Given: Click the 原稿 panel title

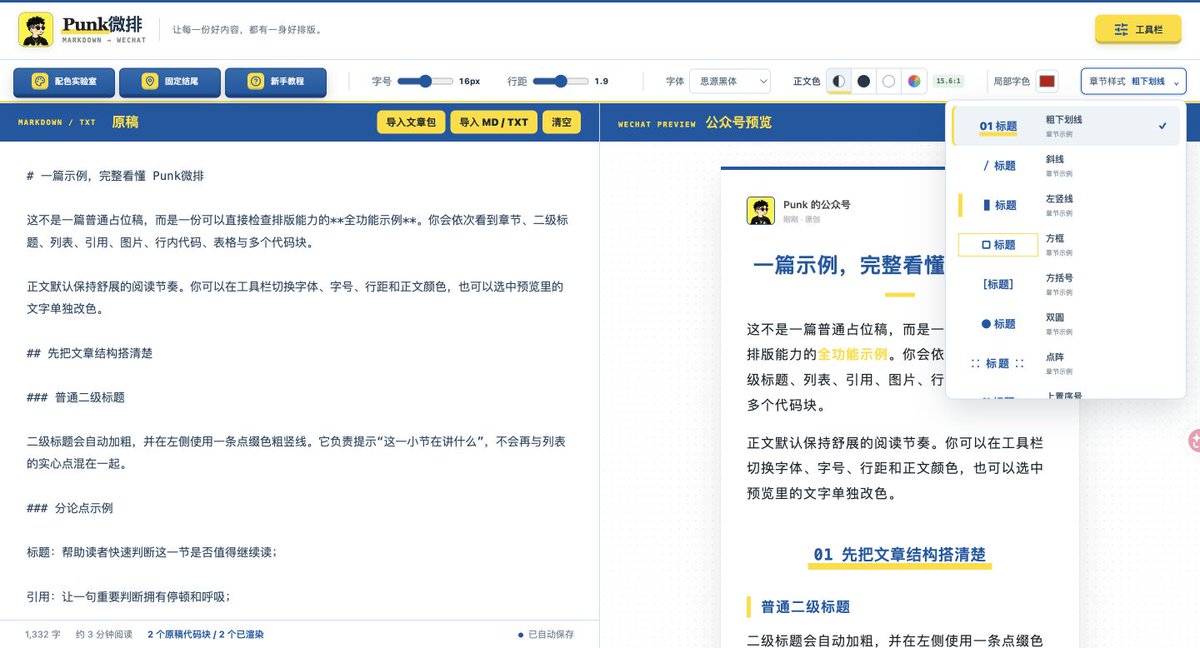Looking at the screenshot, I should coord(125,122).
